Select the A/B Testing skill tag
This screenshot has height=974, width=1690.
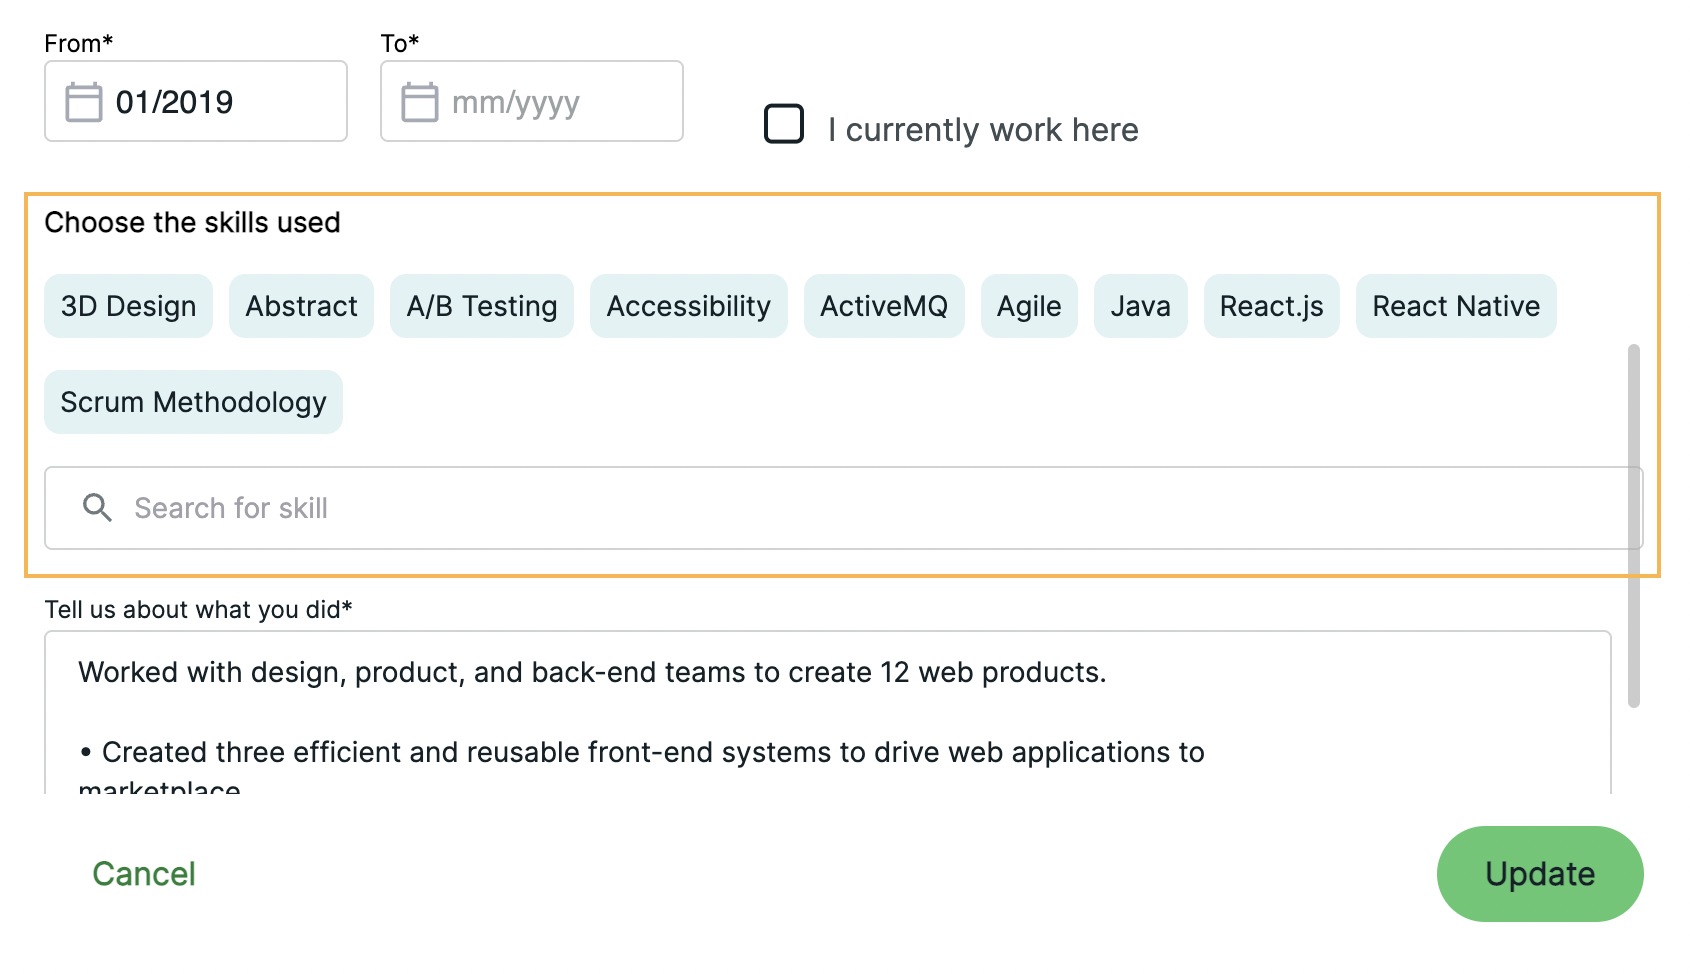pyautogui.click(x=481, y=306)
